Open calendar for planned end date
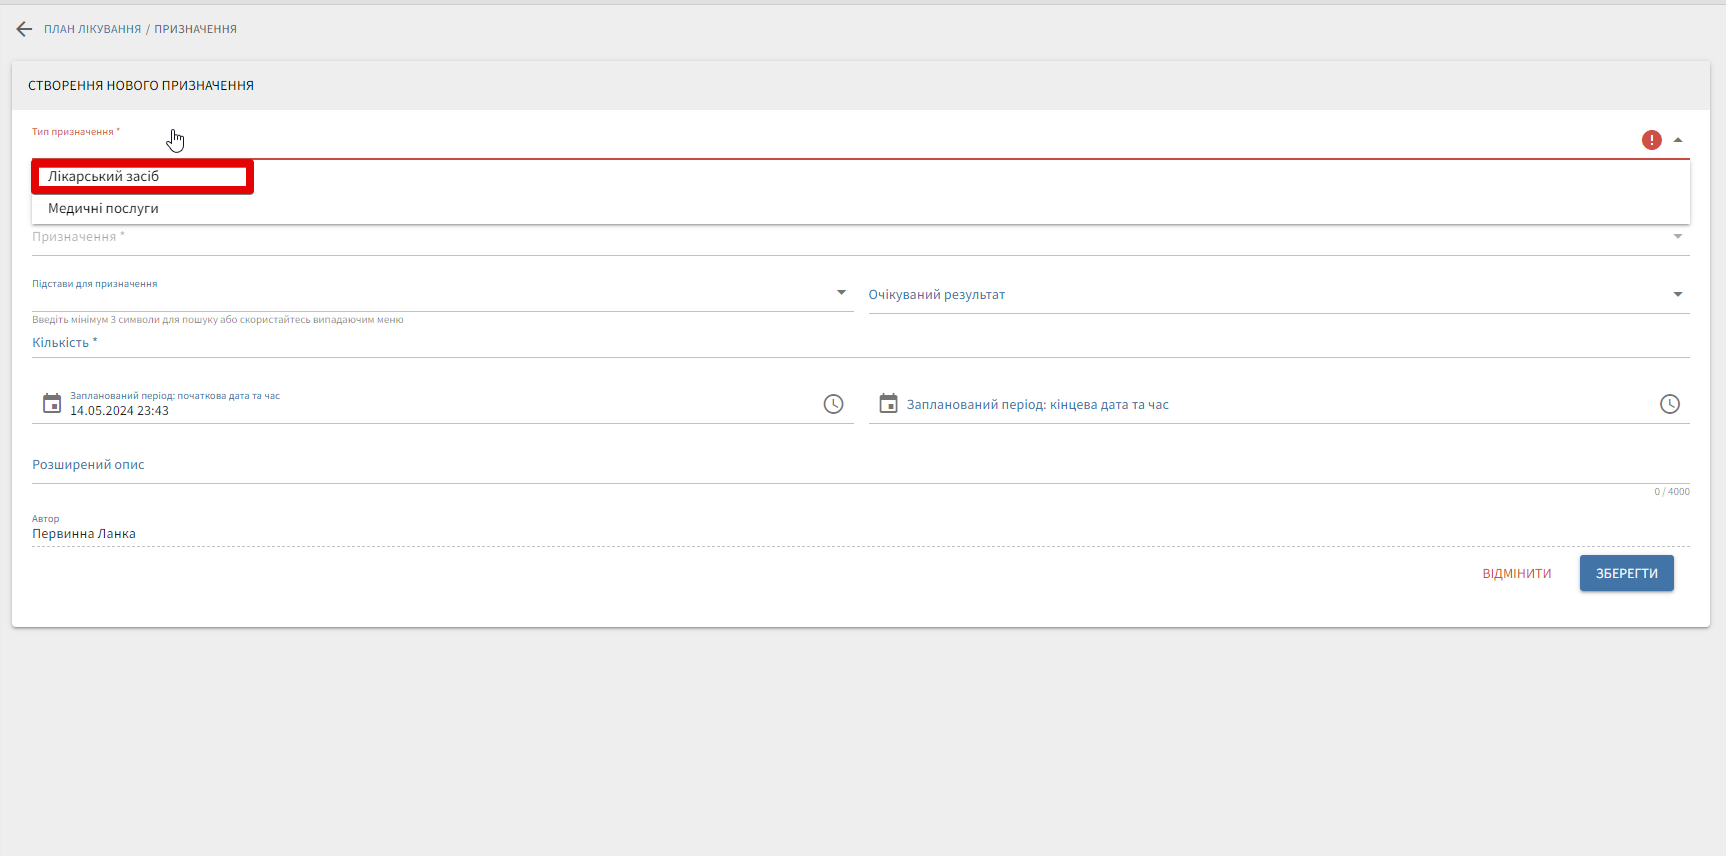 point(888,404)
